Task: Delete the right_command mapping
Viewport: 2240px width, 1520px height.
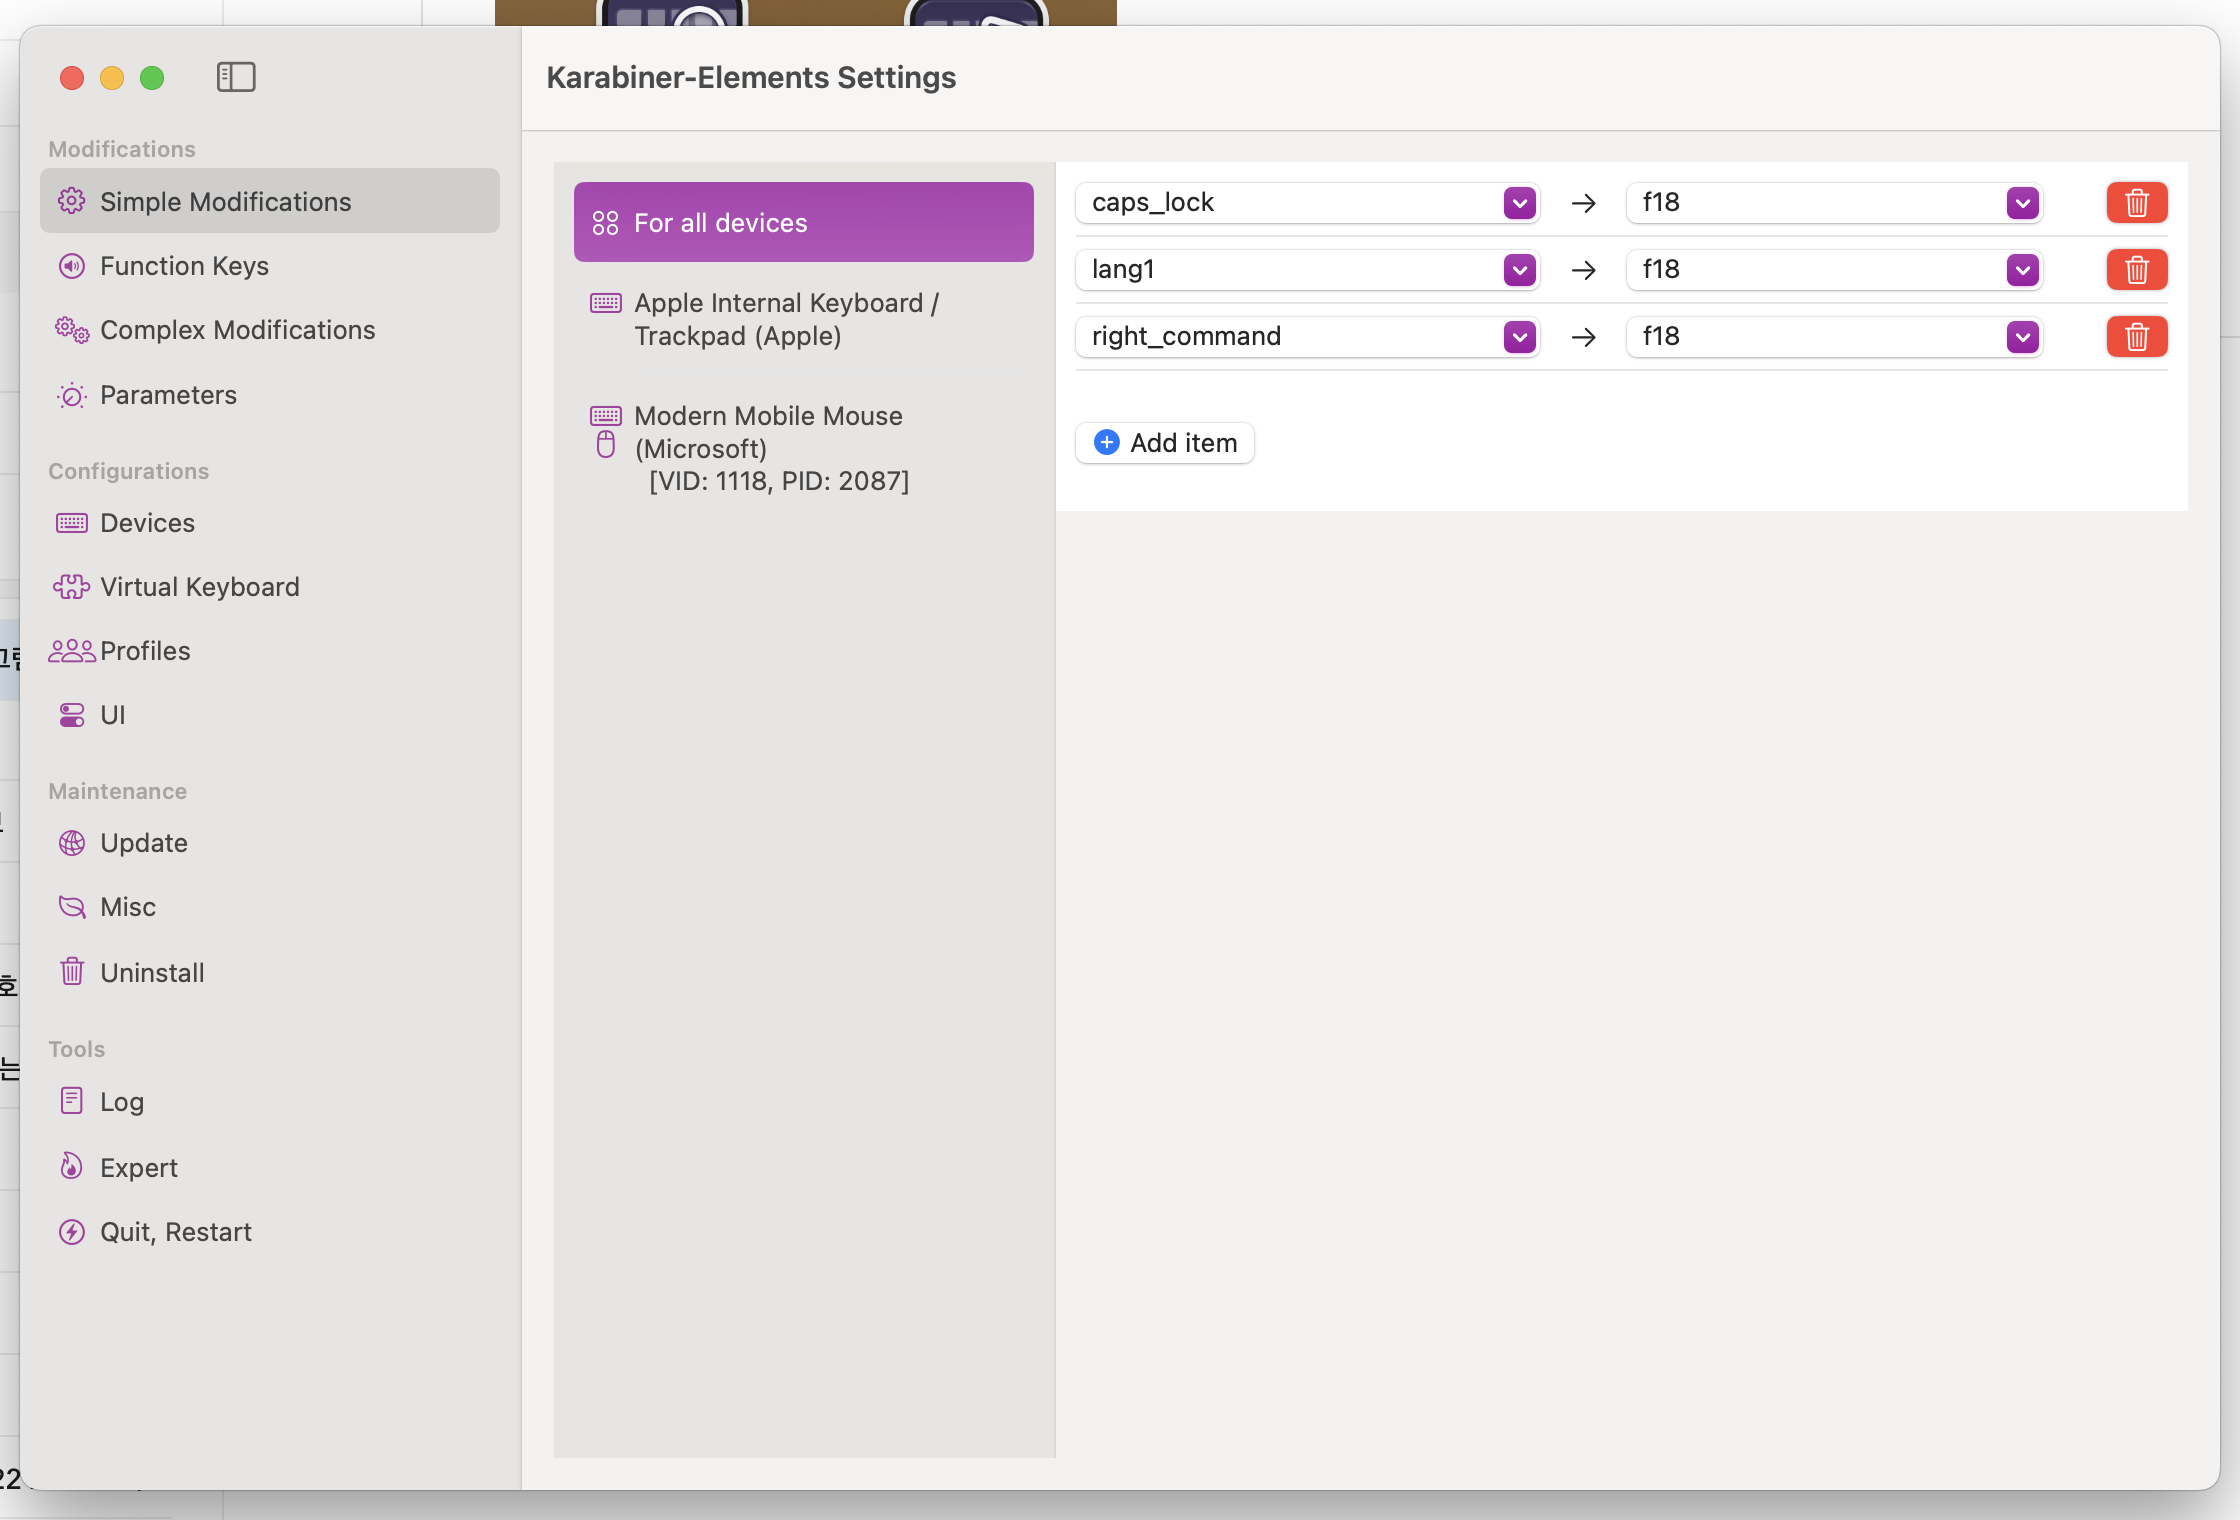Action: tap(2136, 337)
